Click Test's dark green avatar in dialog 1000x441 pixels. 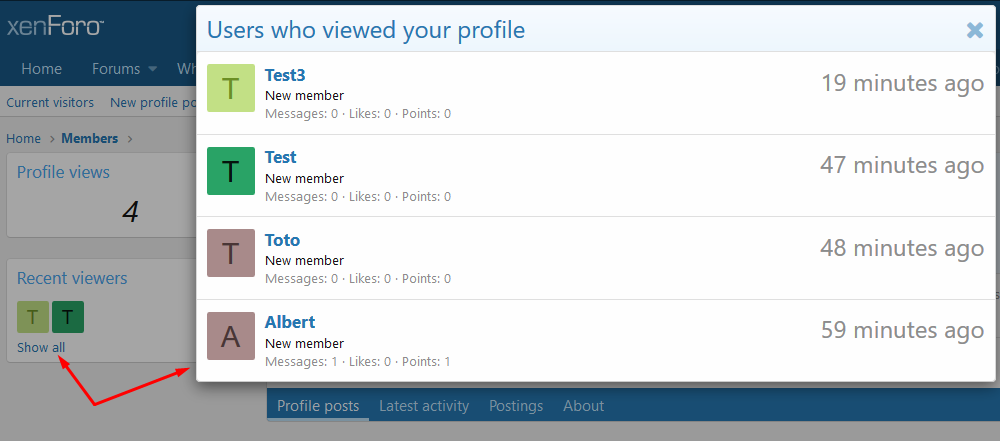pyautogui.click(x=231, y=171)
